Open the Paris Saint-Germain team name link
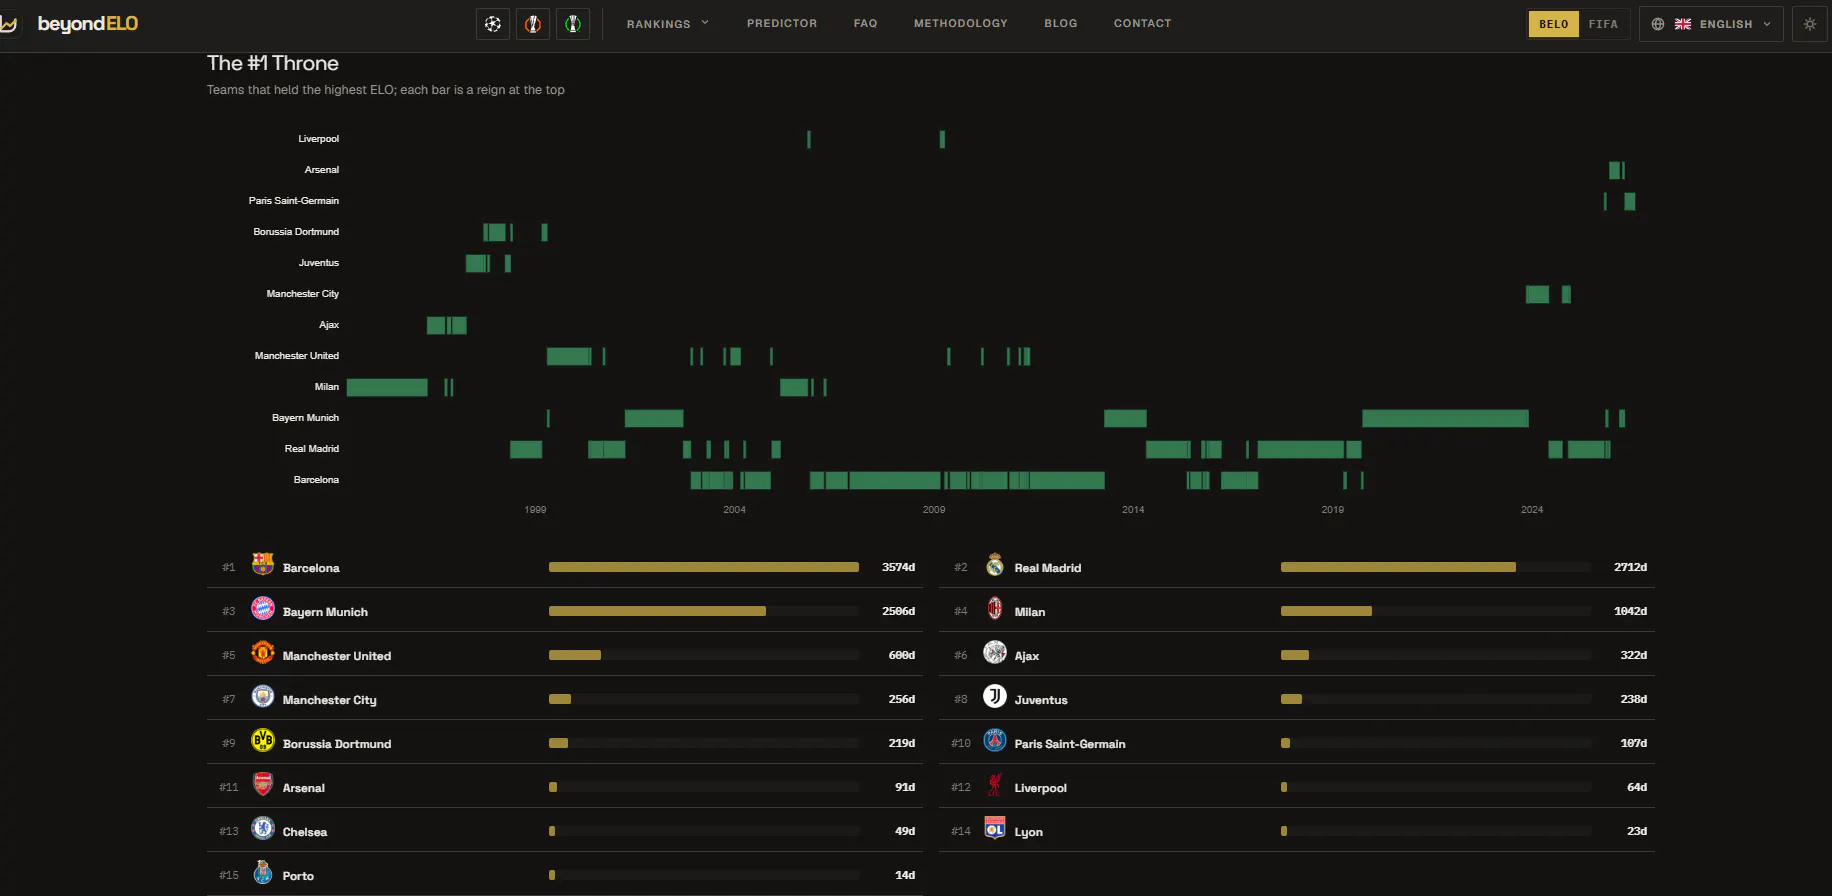This screenshot has height=896, width=1832. pos(1070,744)
